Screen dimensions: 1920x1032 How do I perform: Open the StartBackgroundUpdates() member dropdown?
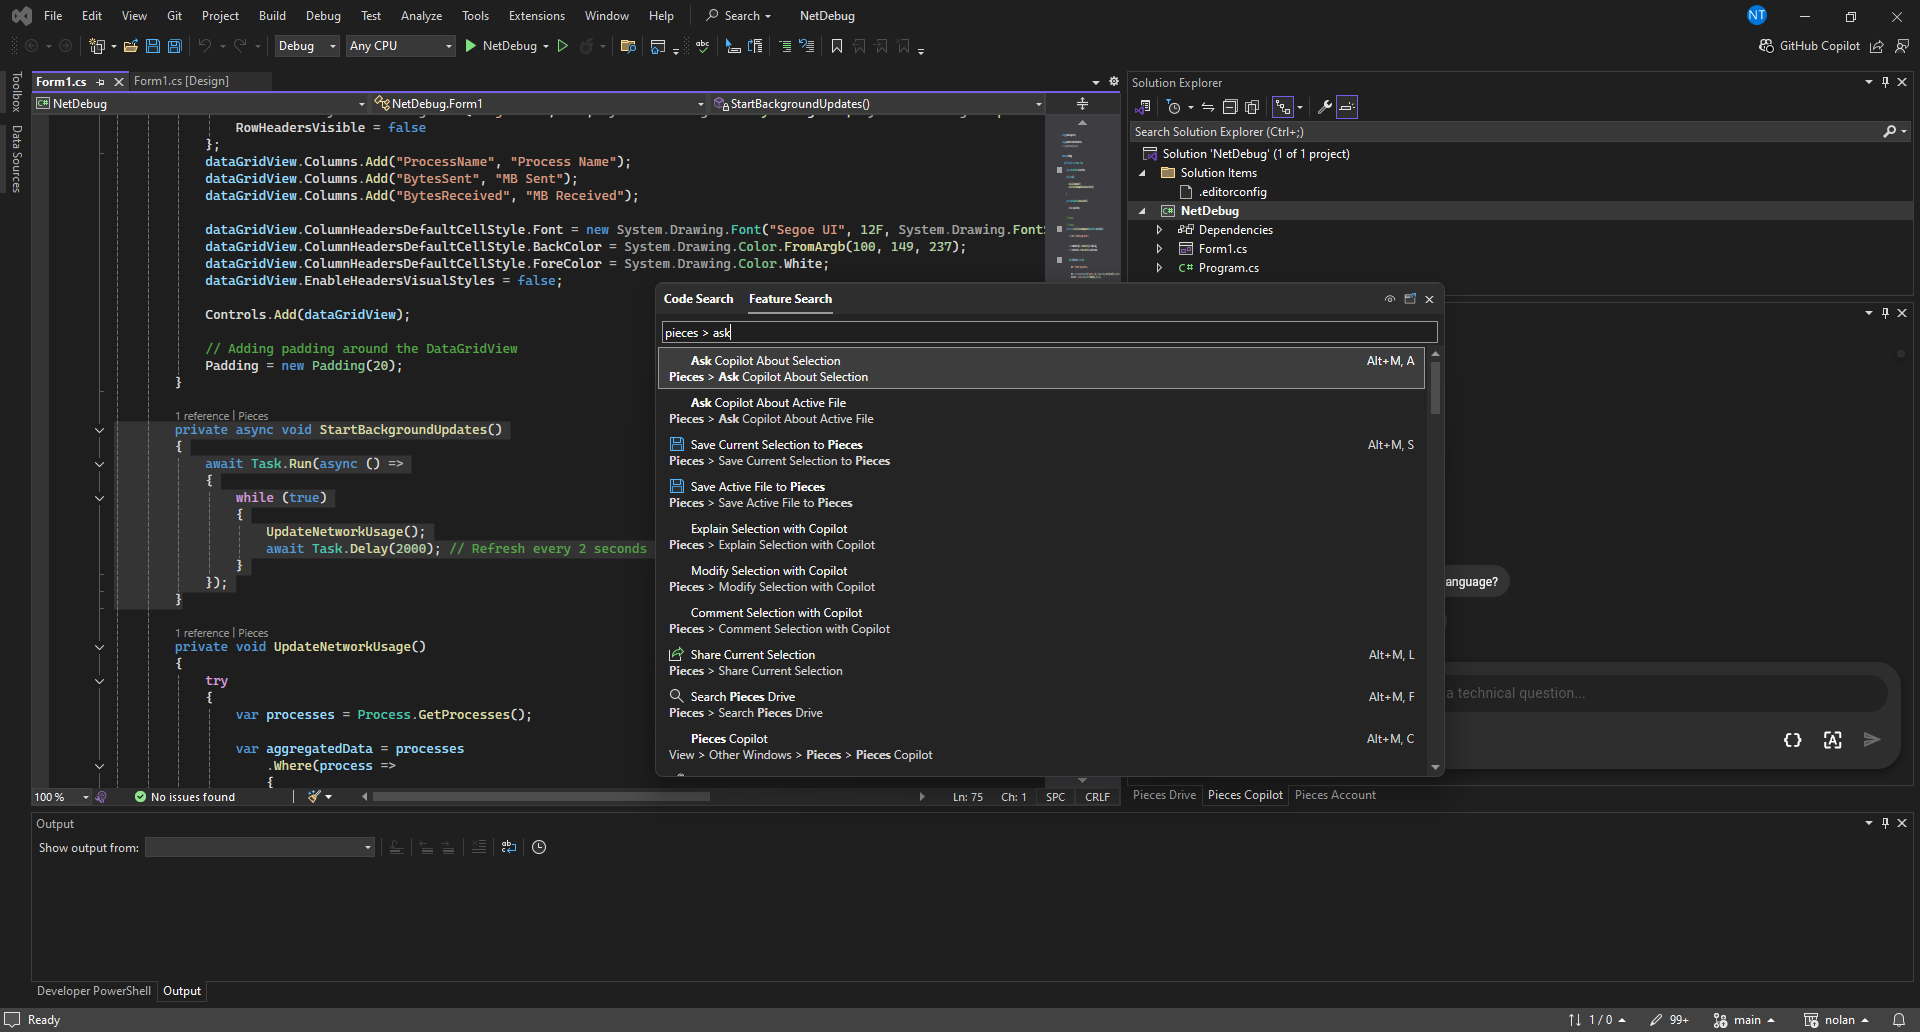[x=878, y=104]
